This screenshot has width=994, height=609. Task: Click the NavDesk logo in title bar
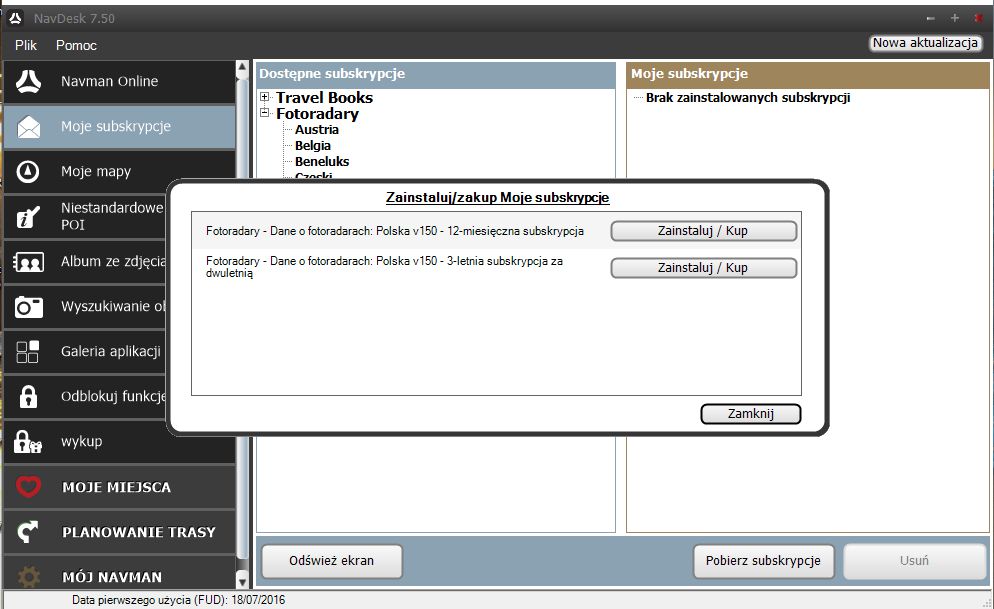pos(15,18)
